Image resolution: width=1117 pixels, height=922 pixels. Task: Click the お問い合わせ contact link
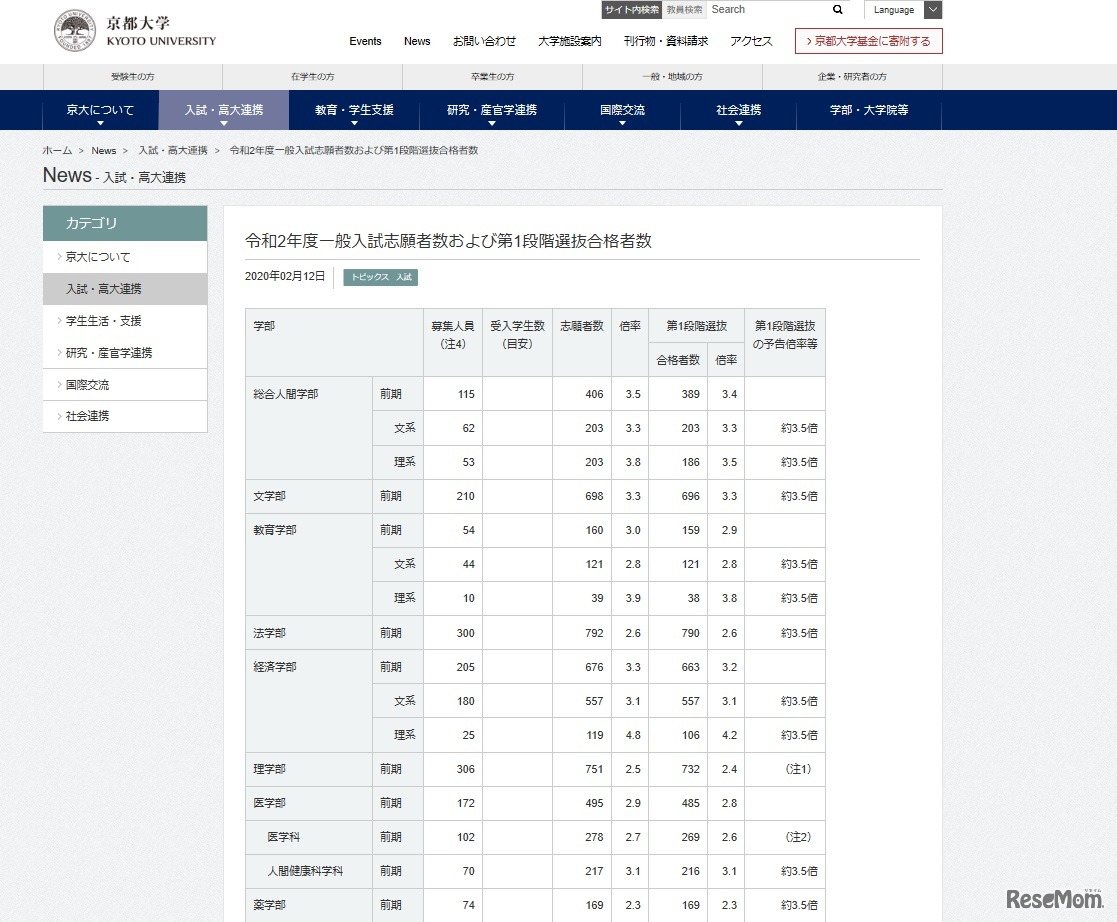tap(486, 42)
